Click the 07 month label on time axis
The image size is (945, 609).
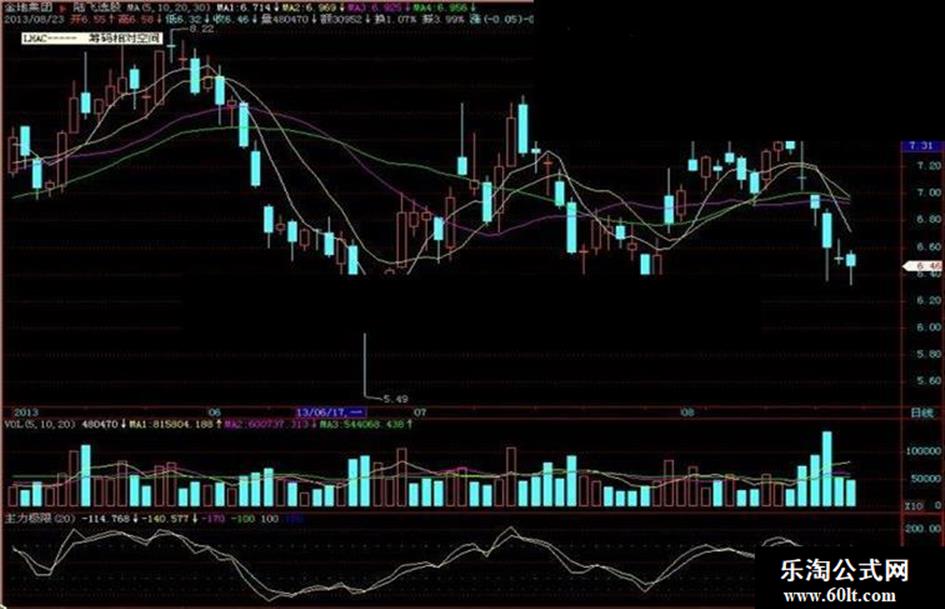[420, 412]
